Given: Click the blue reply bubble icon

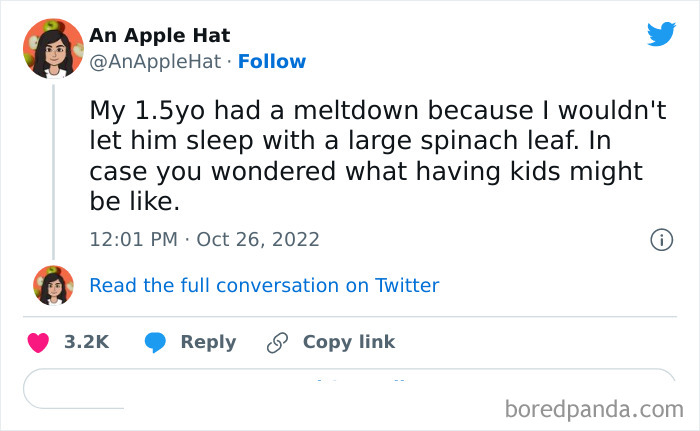Looking at the screenshot, I should [x=155, y=342].
